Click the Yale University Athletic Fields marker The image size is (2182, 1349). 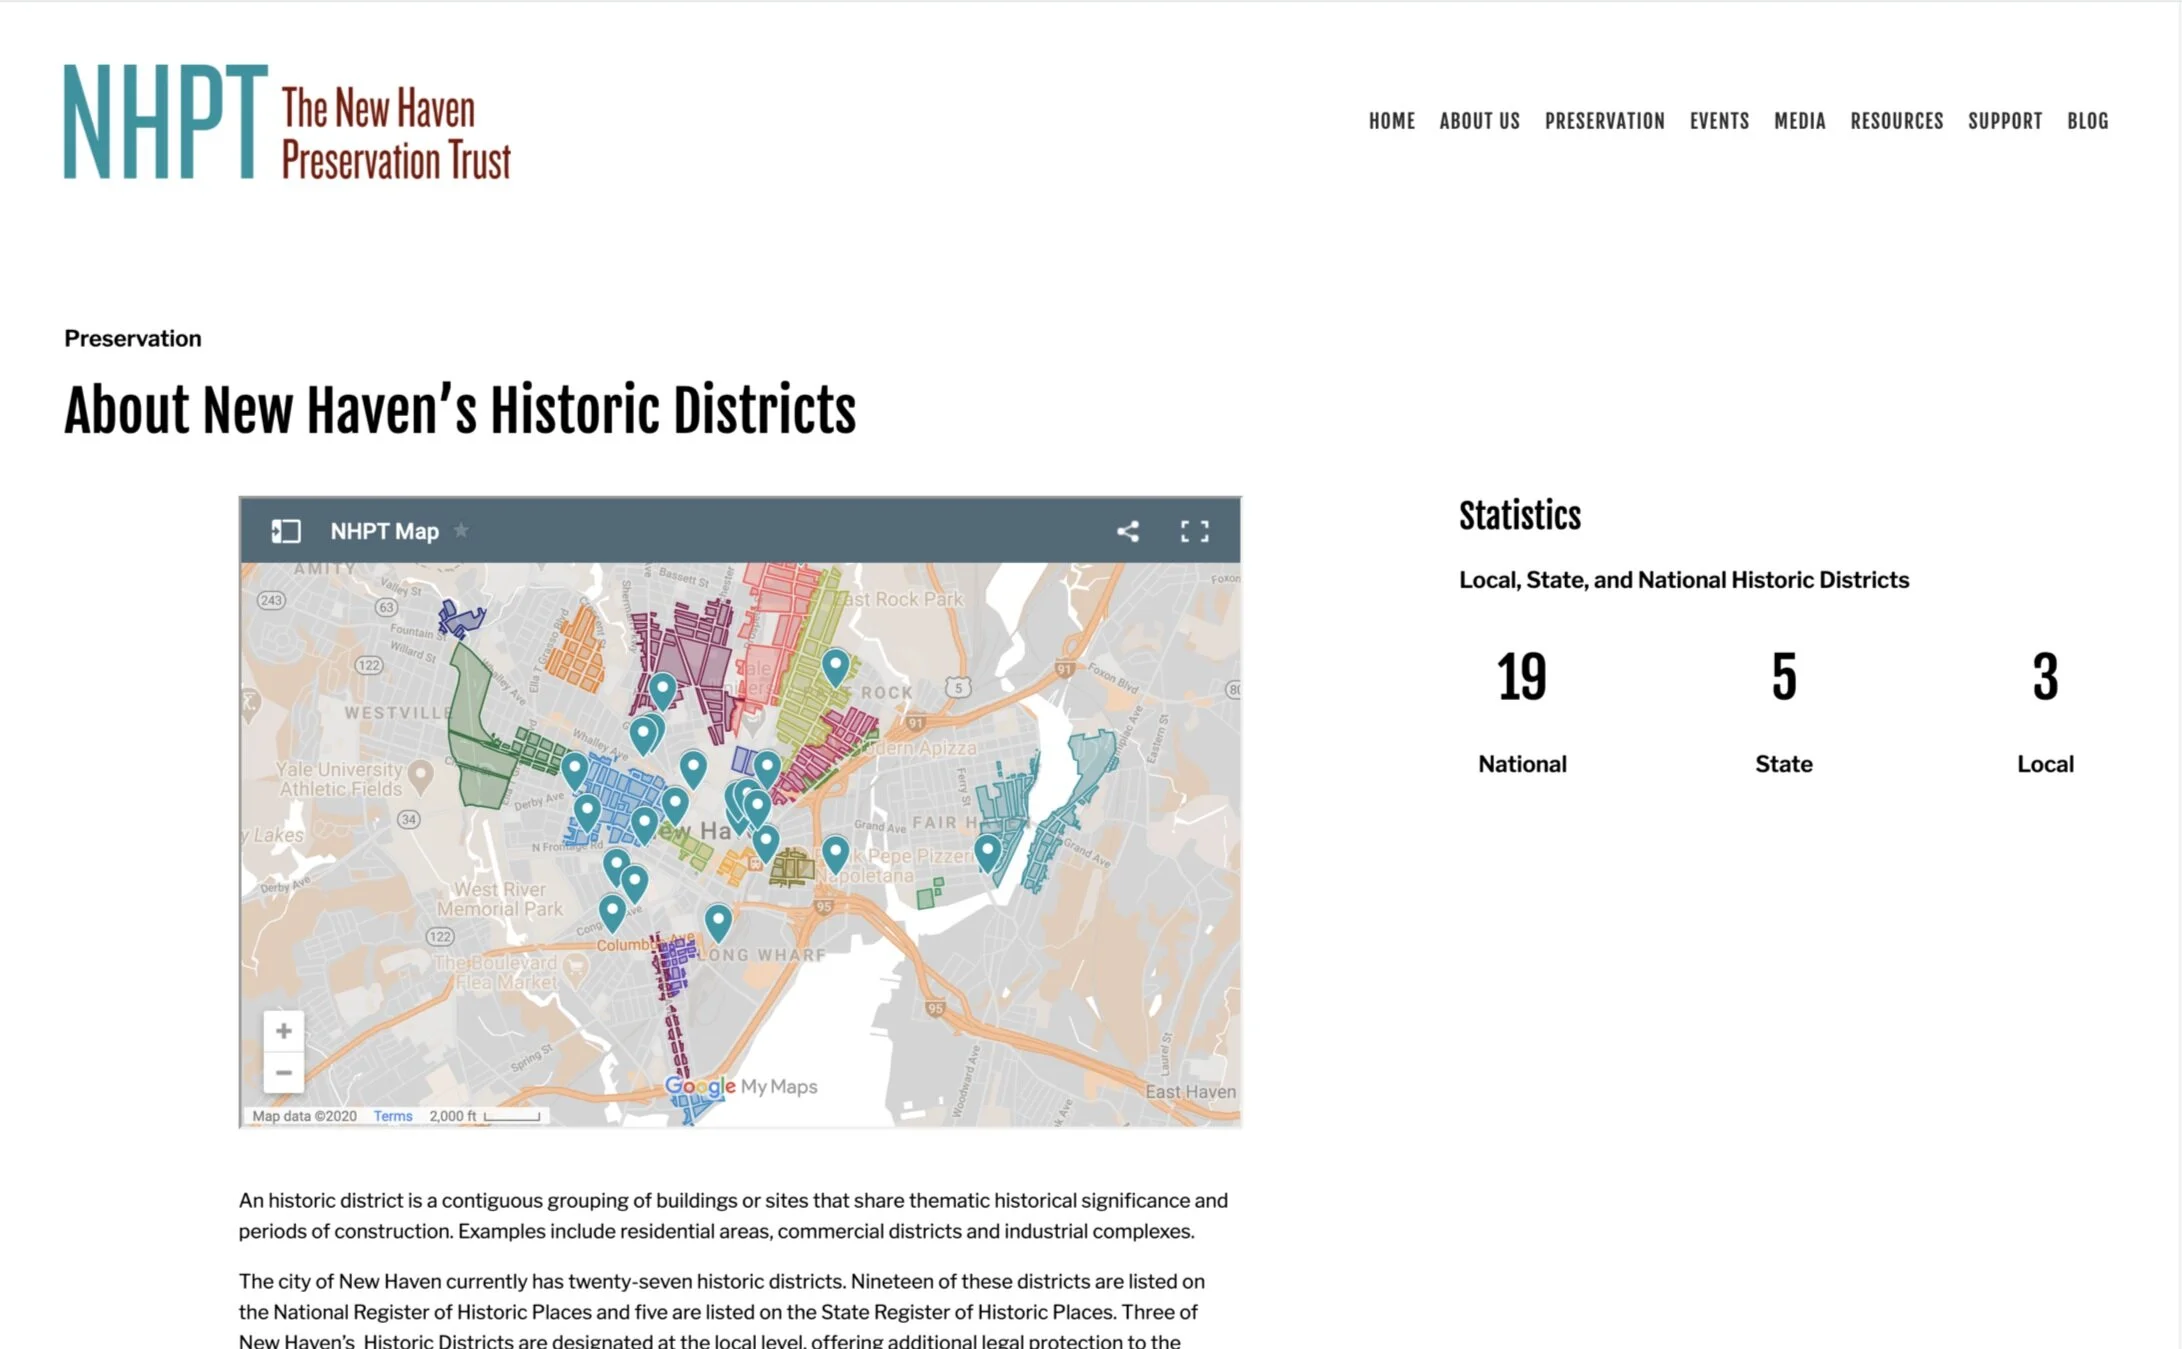(421, 776)
